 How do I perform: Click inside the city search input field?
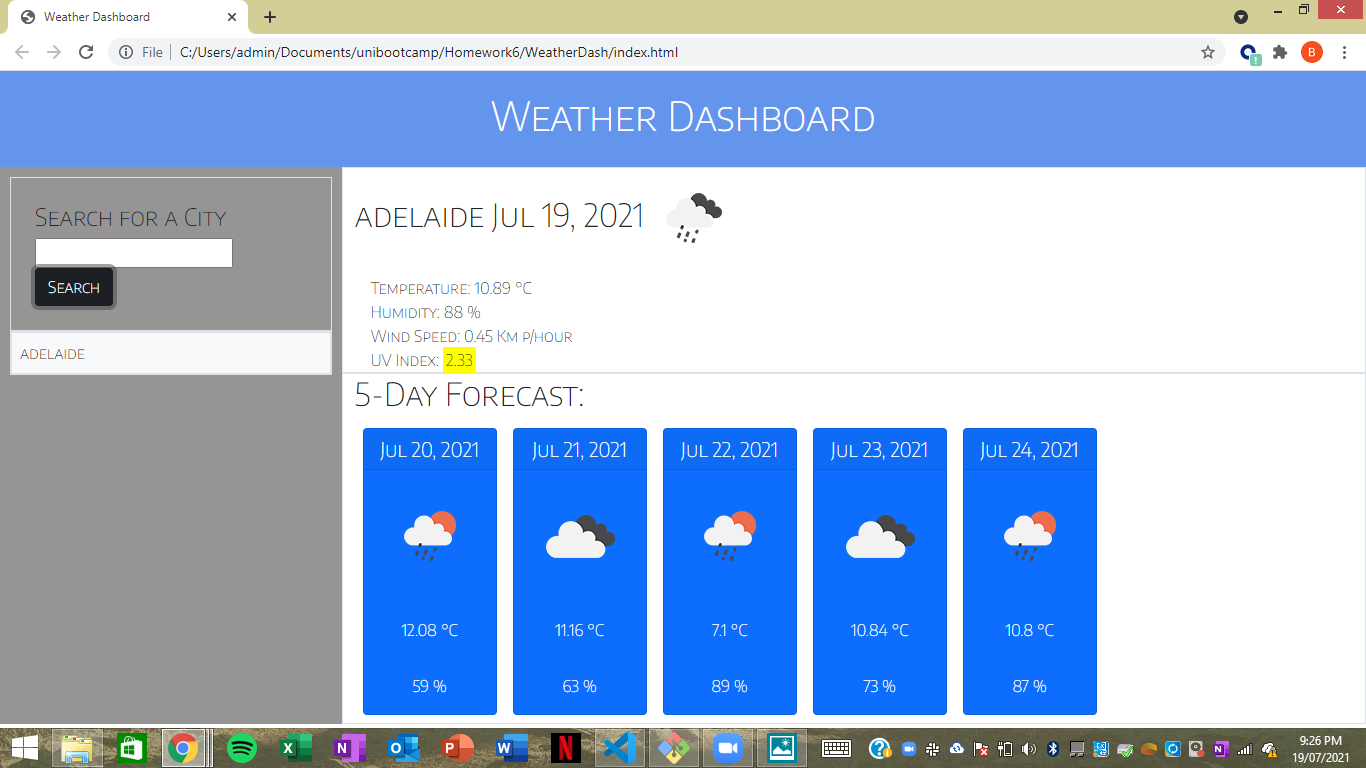tap(133, 252)
